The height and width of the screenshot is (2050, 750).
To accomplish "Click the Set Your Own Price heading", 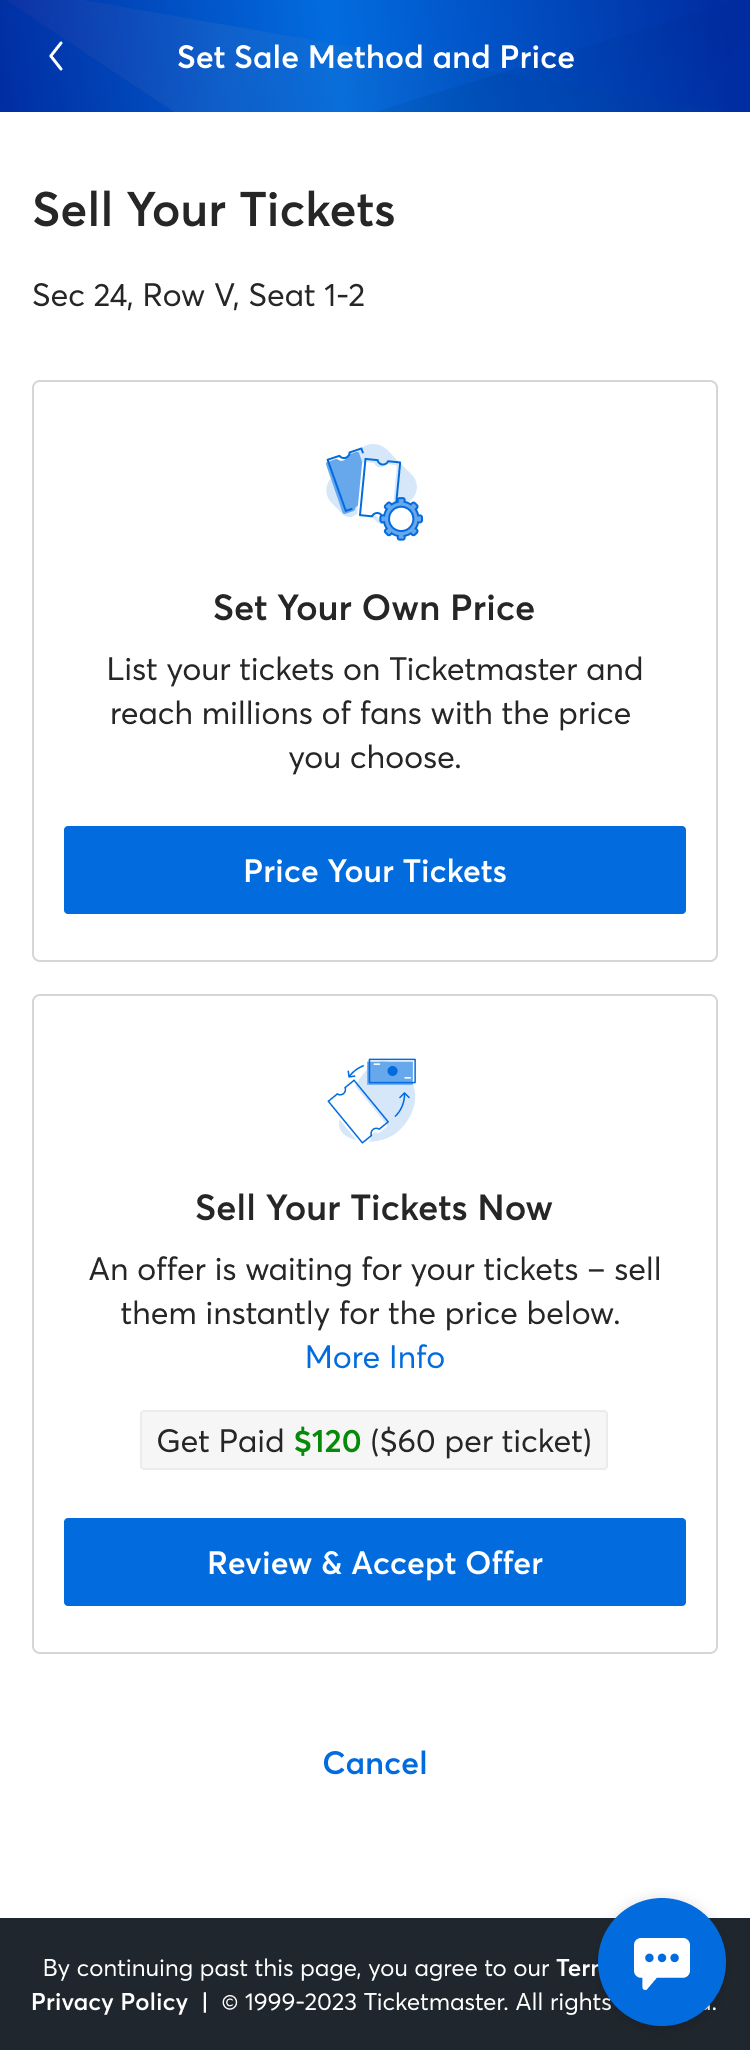I will pos(374,608).
